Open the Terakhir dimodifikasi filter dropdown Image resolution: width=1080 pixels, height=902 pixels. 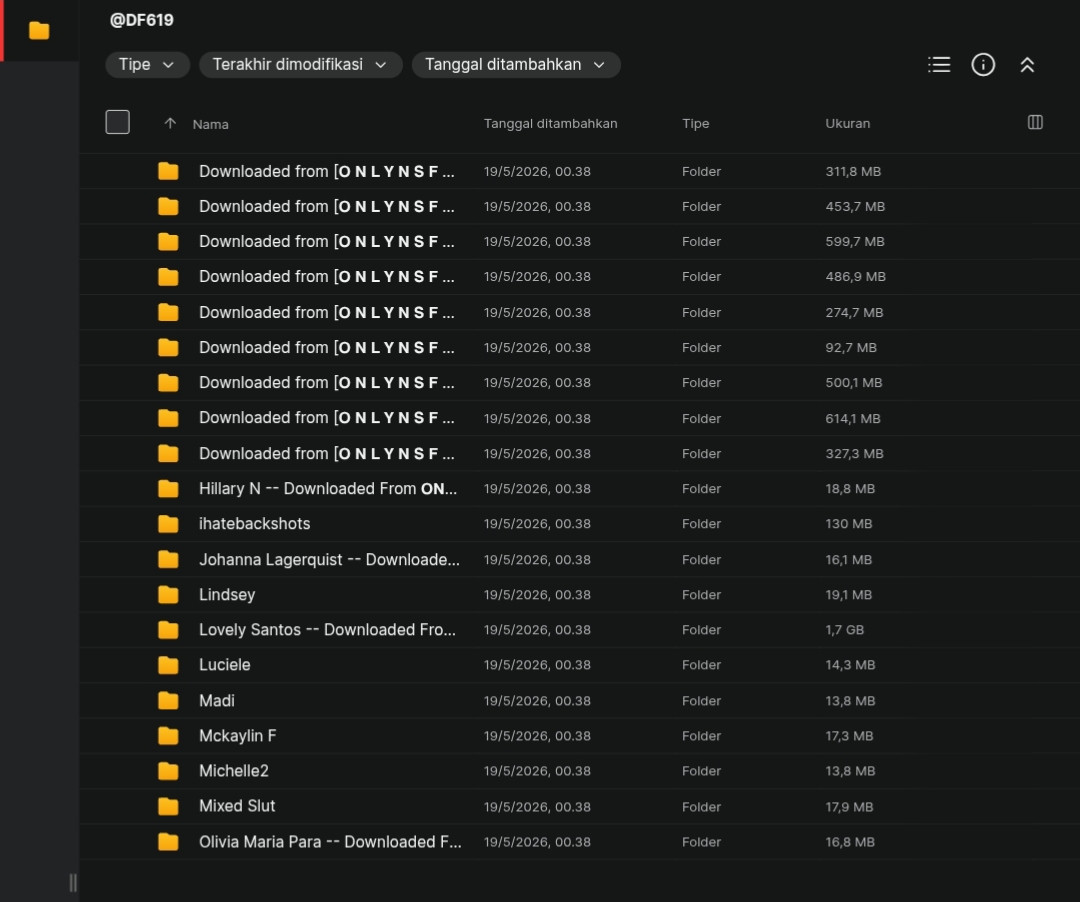coord(300,65)
